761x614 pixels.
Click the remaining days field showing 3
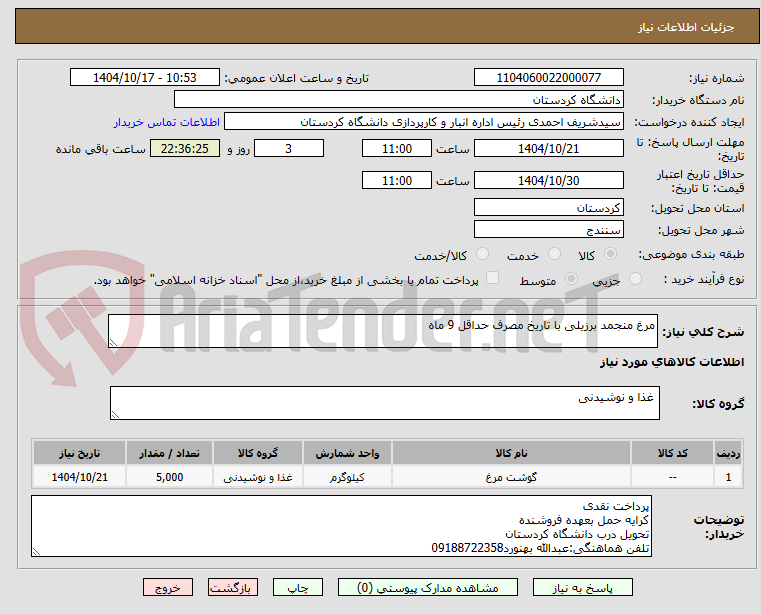[289, 149]
